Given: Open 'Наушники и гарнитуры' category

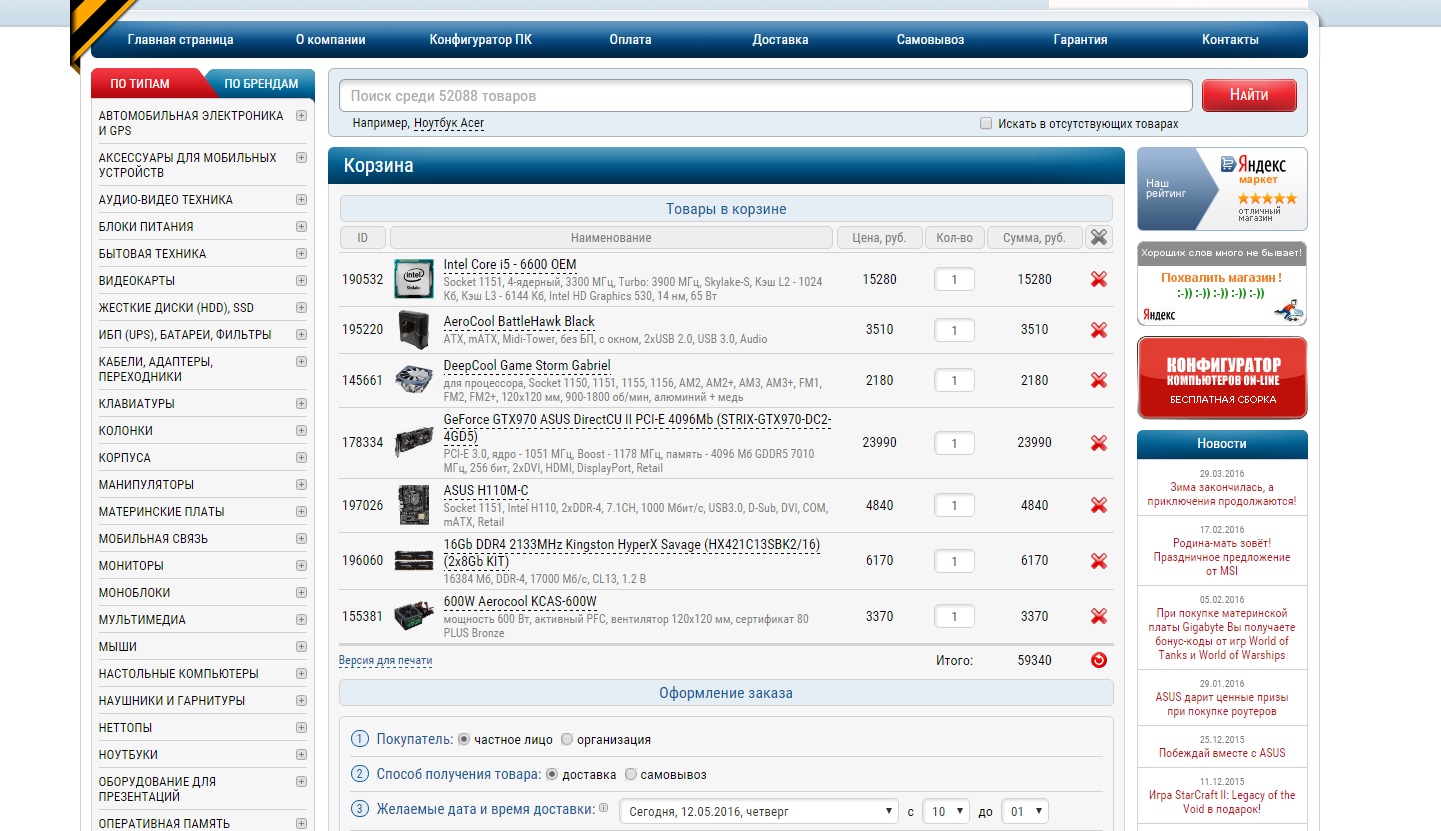Looking at the screenshot, I should [171, 701].
